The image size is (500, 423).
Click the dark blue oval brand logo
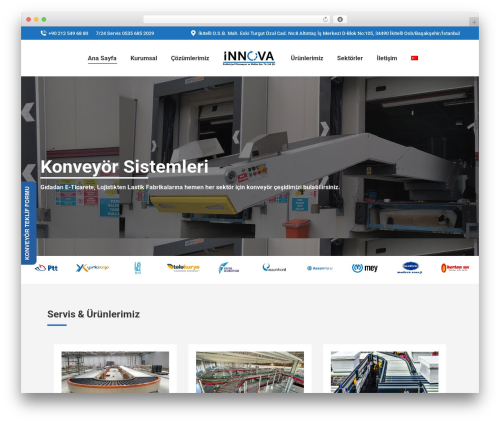410,268
